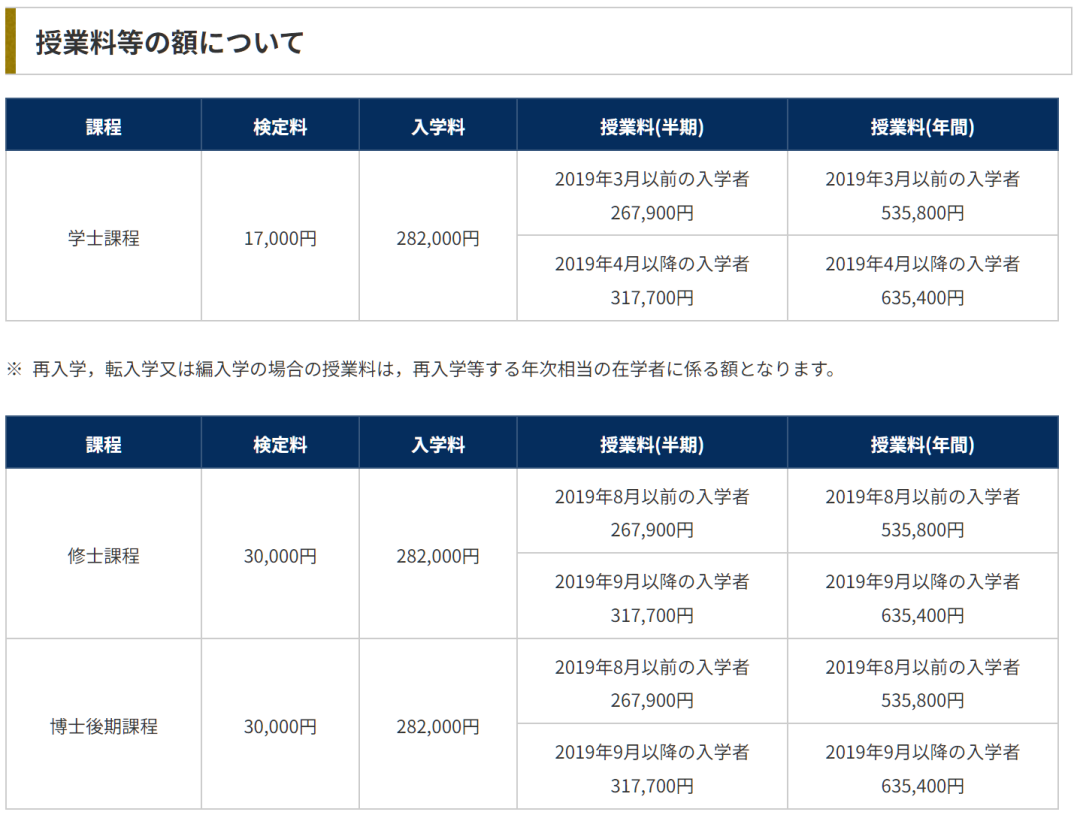Select the 修士課程 cell
Image resolution: width=1080 pixels, height=818 pixels.
pos(103,556)
